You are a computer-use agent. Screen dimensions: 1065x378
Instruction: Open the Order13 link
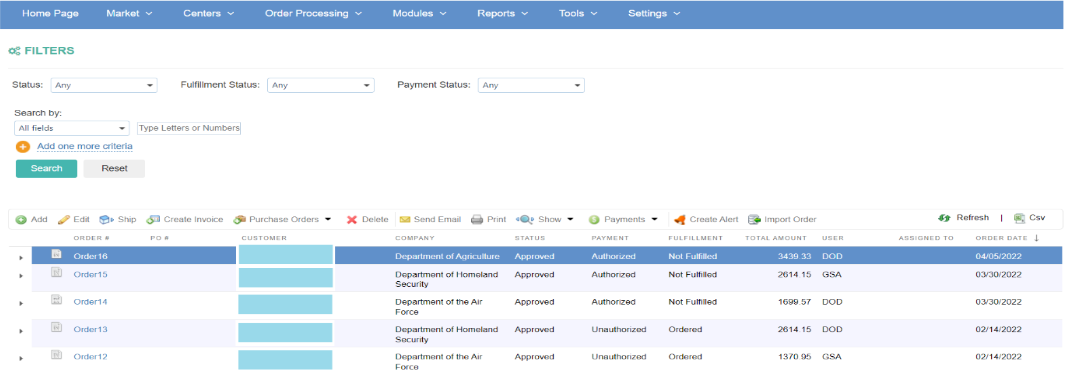[x=90, y=329]
